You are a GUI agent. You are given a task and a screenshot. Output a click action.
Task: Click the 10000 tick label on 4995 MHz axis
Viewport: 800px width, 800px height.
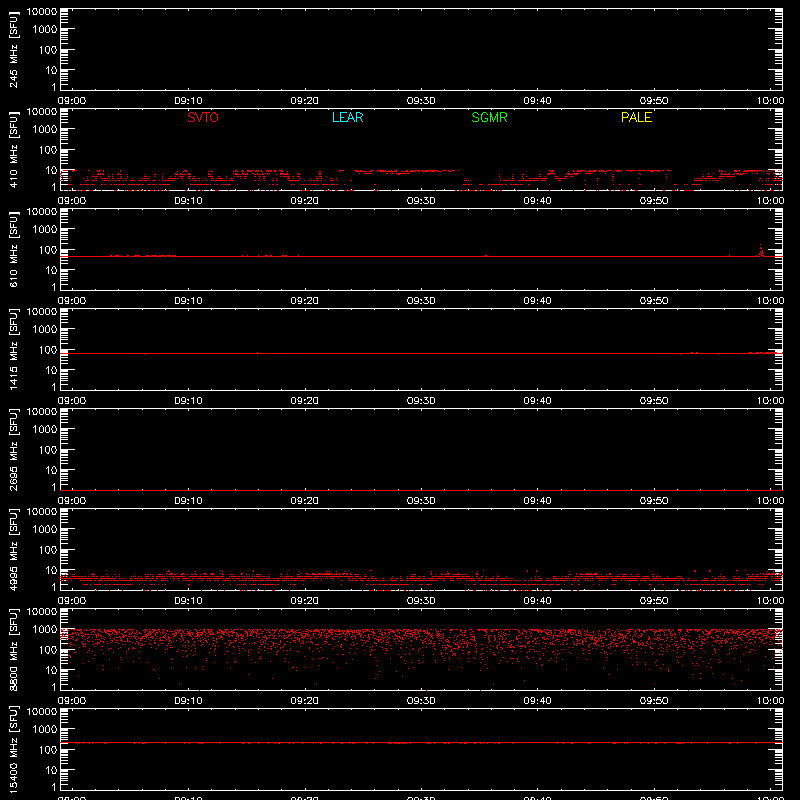(42, 512)
